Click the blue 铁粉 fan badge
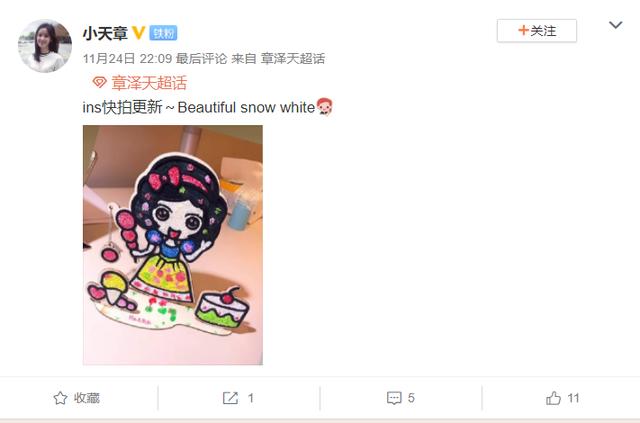This screenshot has height=423, width=640. click(x=163, y=33)
